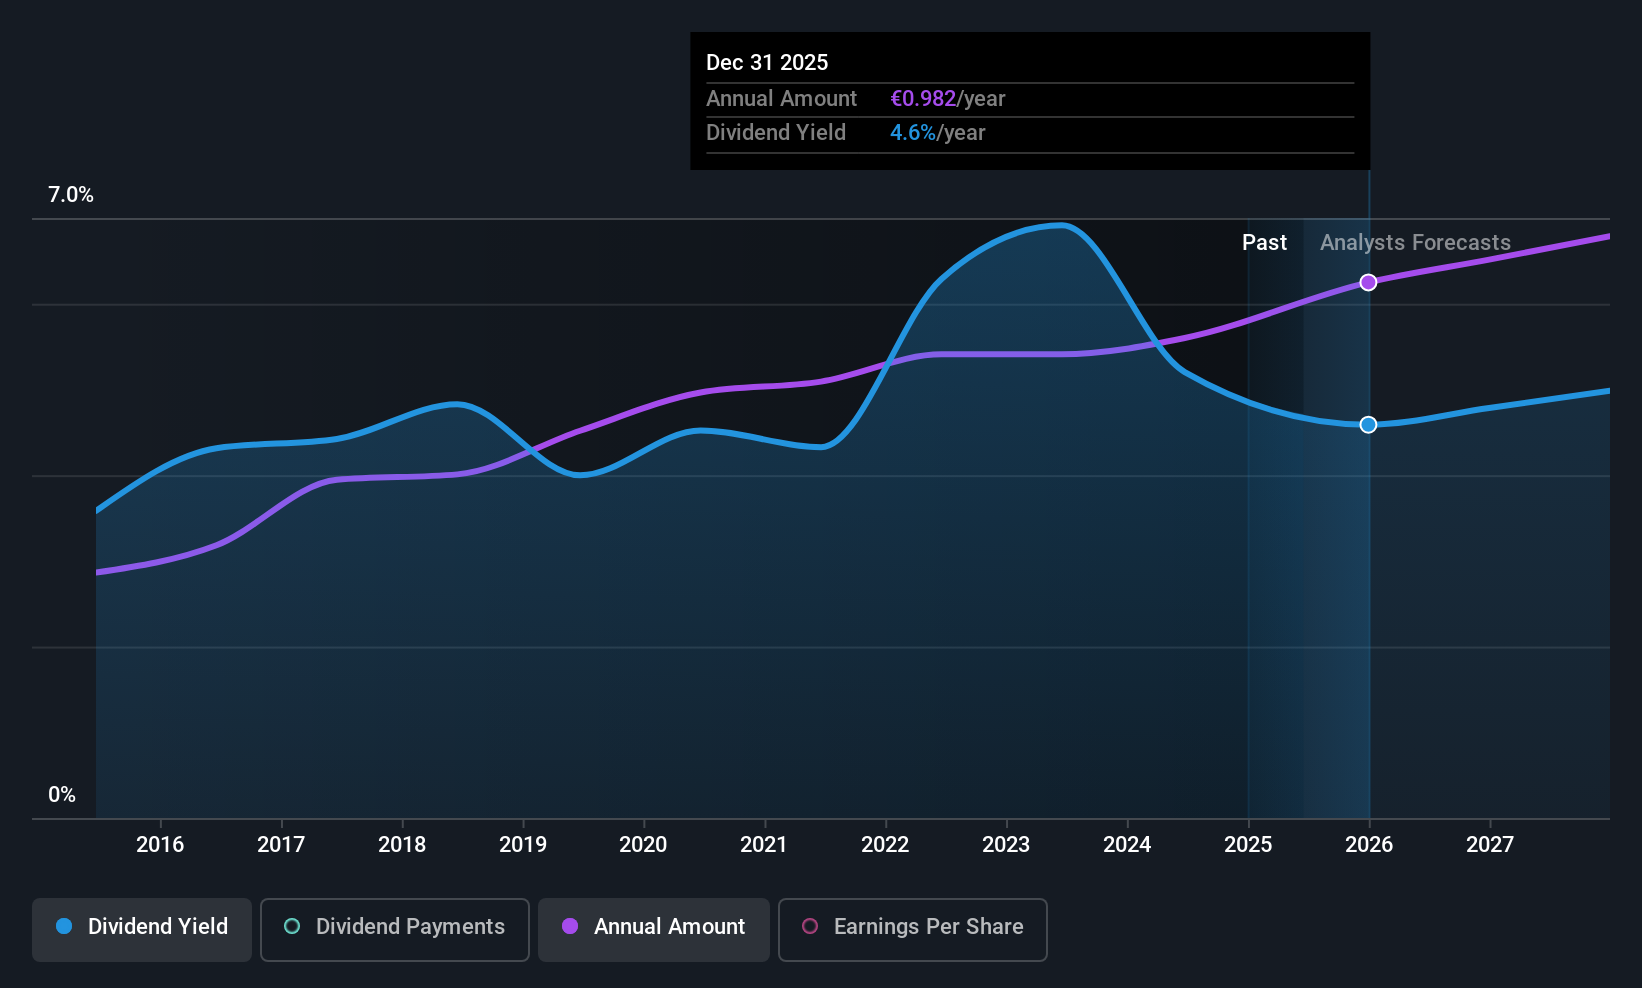Show the Earnings Per Share series
Image resolution: width=1642 pixels, height=988 pixels.
pos(913,930)
